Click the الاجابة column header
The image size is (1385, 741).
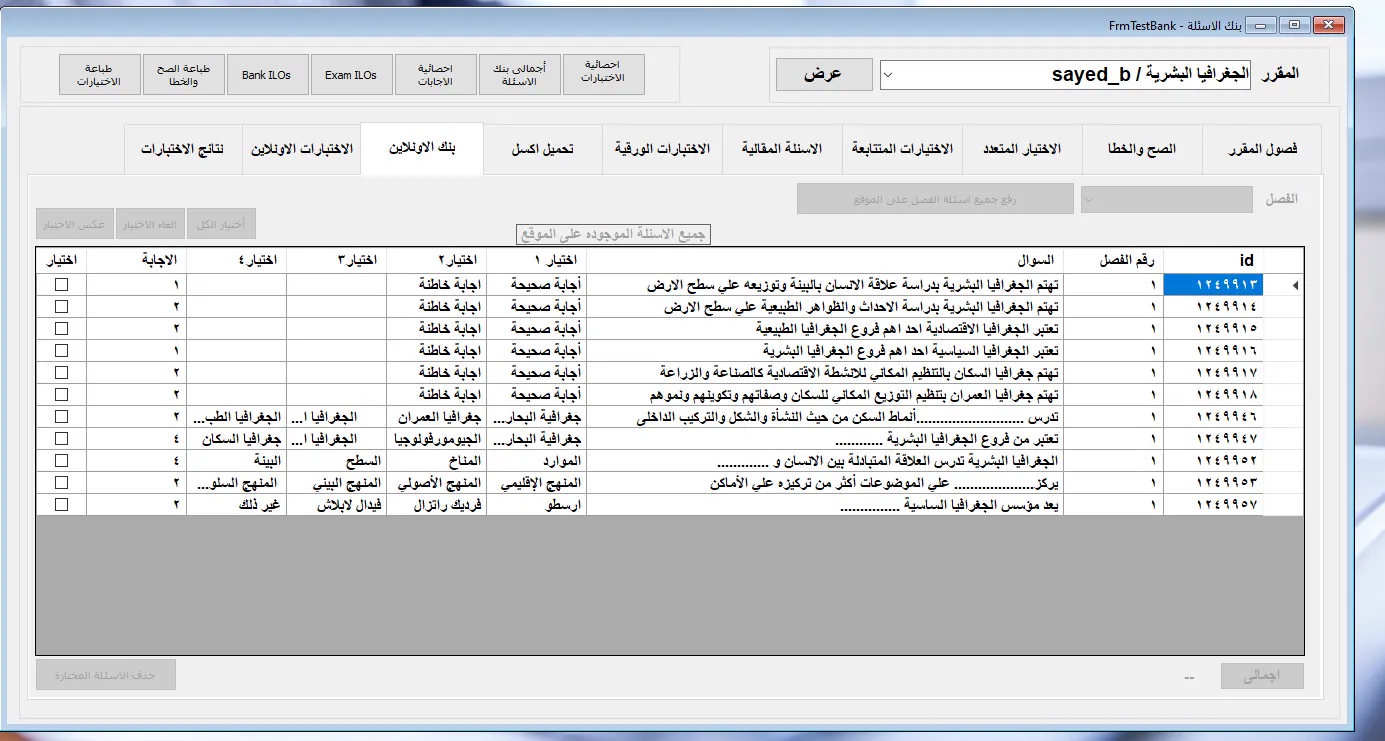[x=137, y=260]
